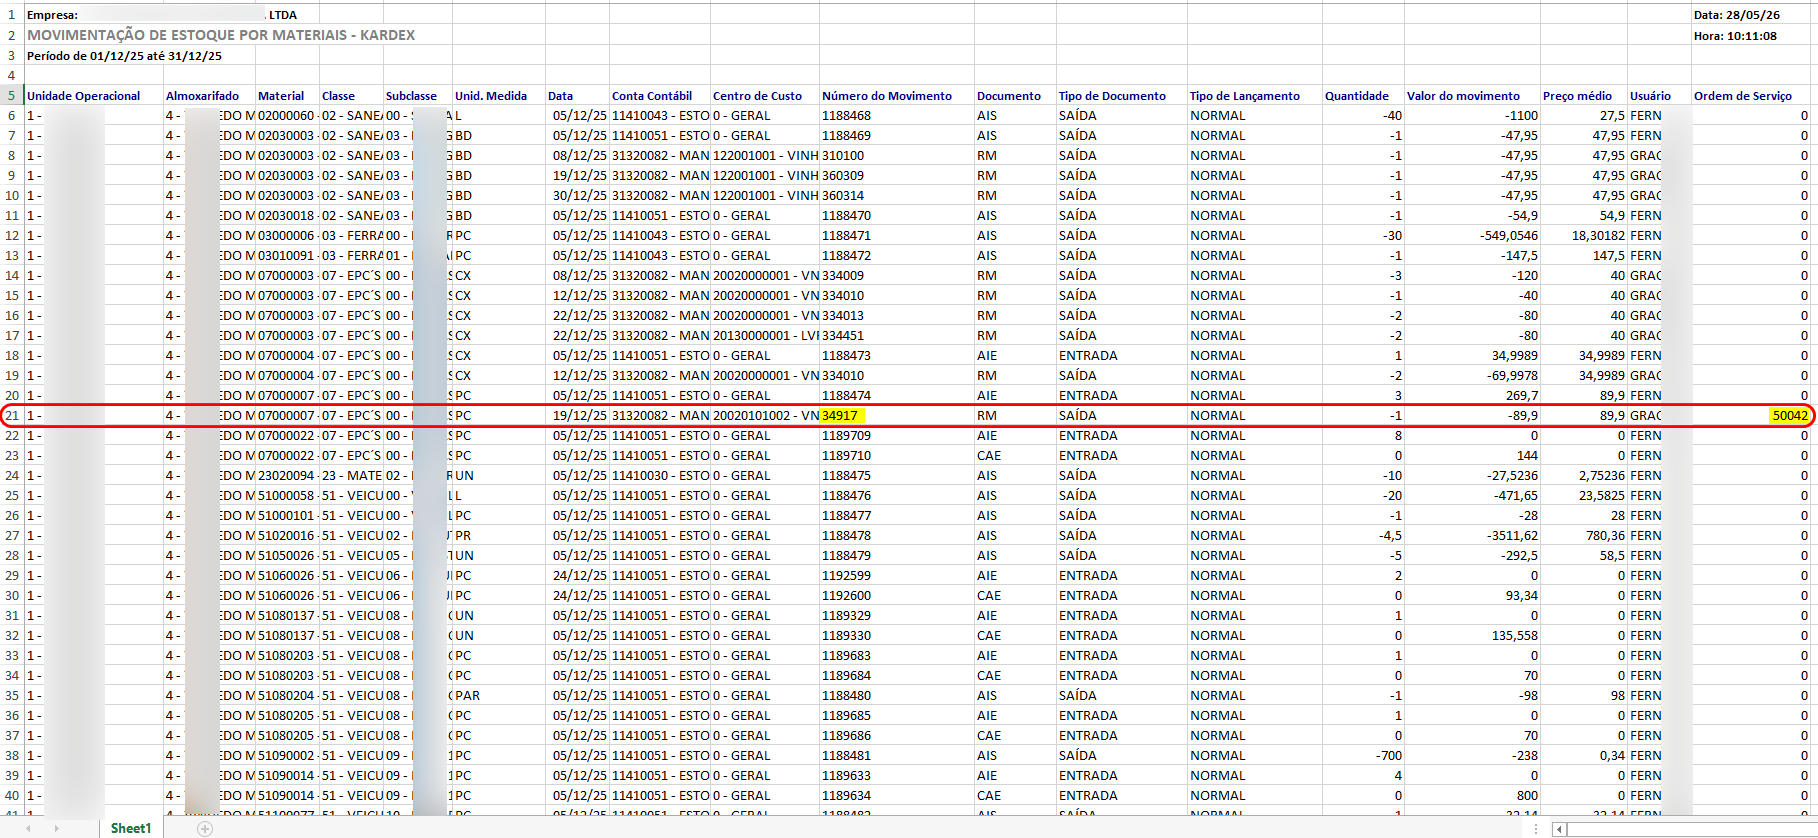Viewport: 1818px width, 838px height.
Task: Select the movement value -549,0546
Action: point(1509,236)
